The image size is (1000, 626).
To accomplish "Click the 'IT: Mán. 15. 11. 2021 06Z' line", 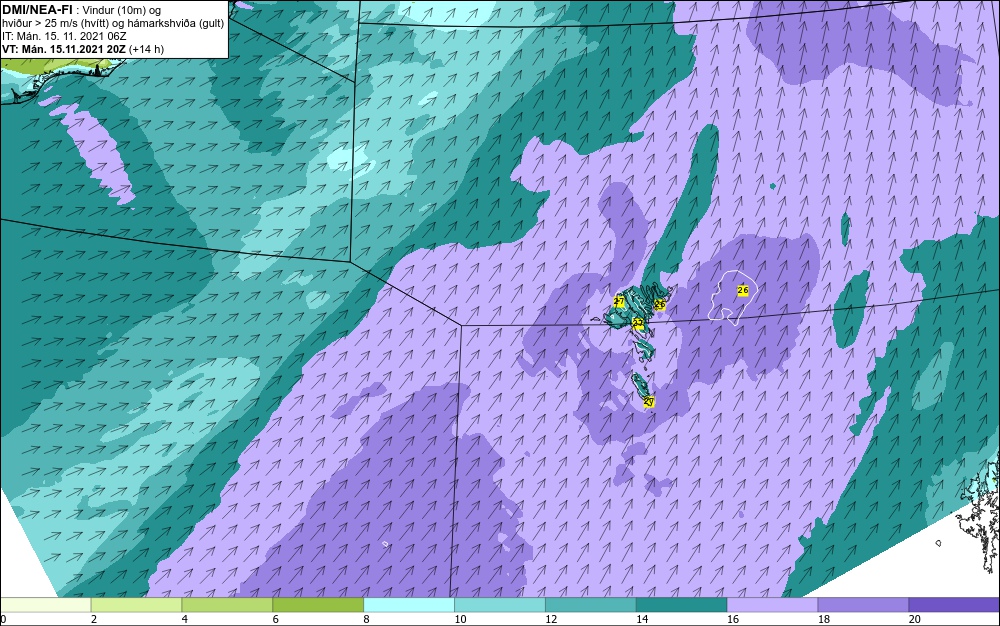I will click(64, 36).
